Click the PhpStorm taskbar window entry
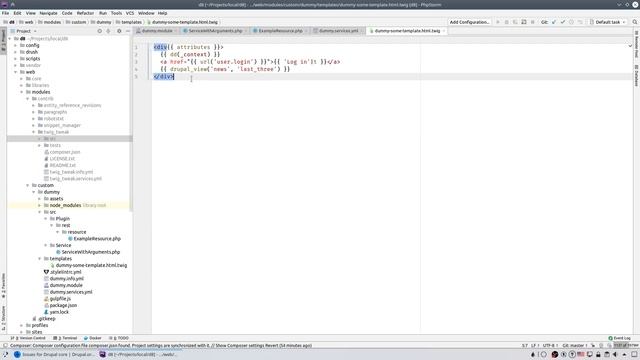 click(x=139, y=354)
